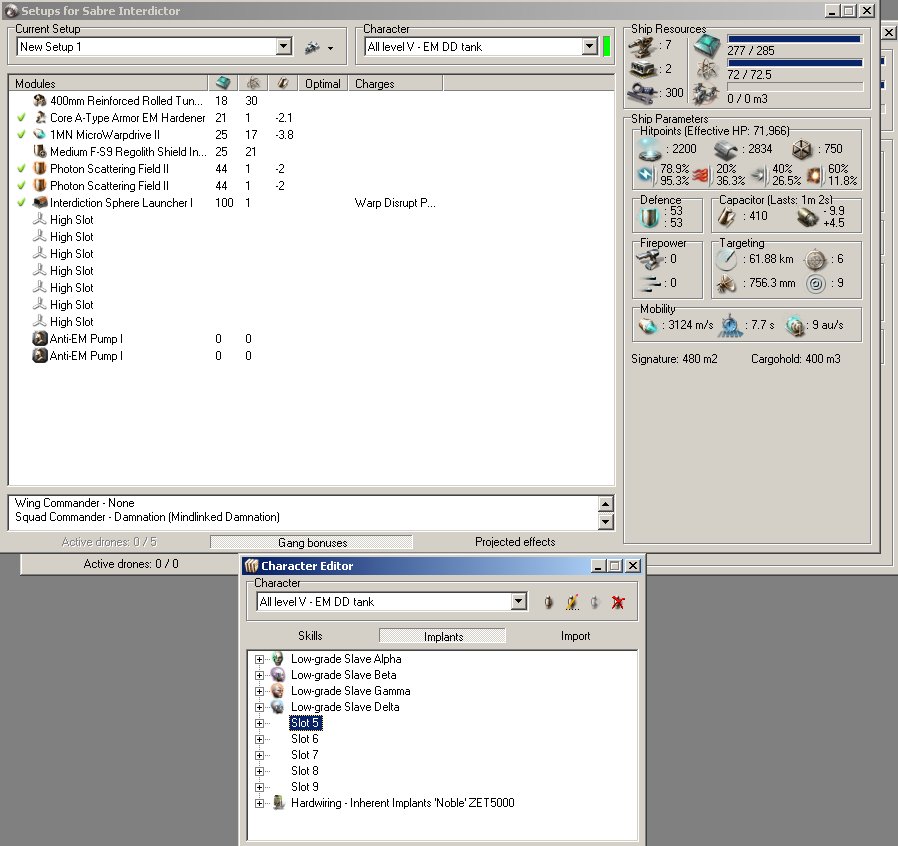Sort modules by powergrid column icon

pyautogui.click(x=253, y=83)
